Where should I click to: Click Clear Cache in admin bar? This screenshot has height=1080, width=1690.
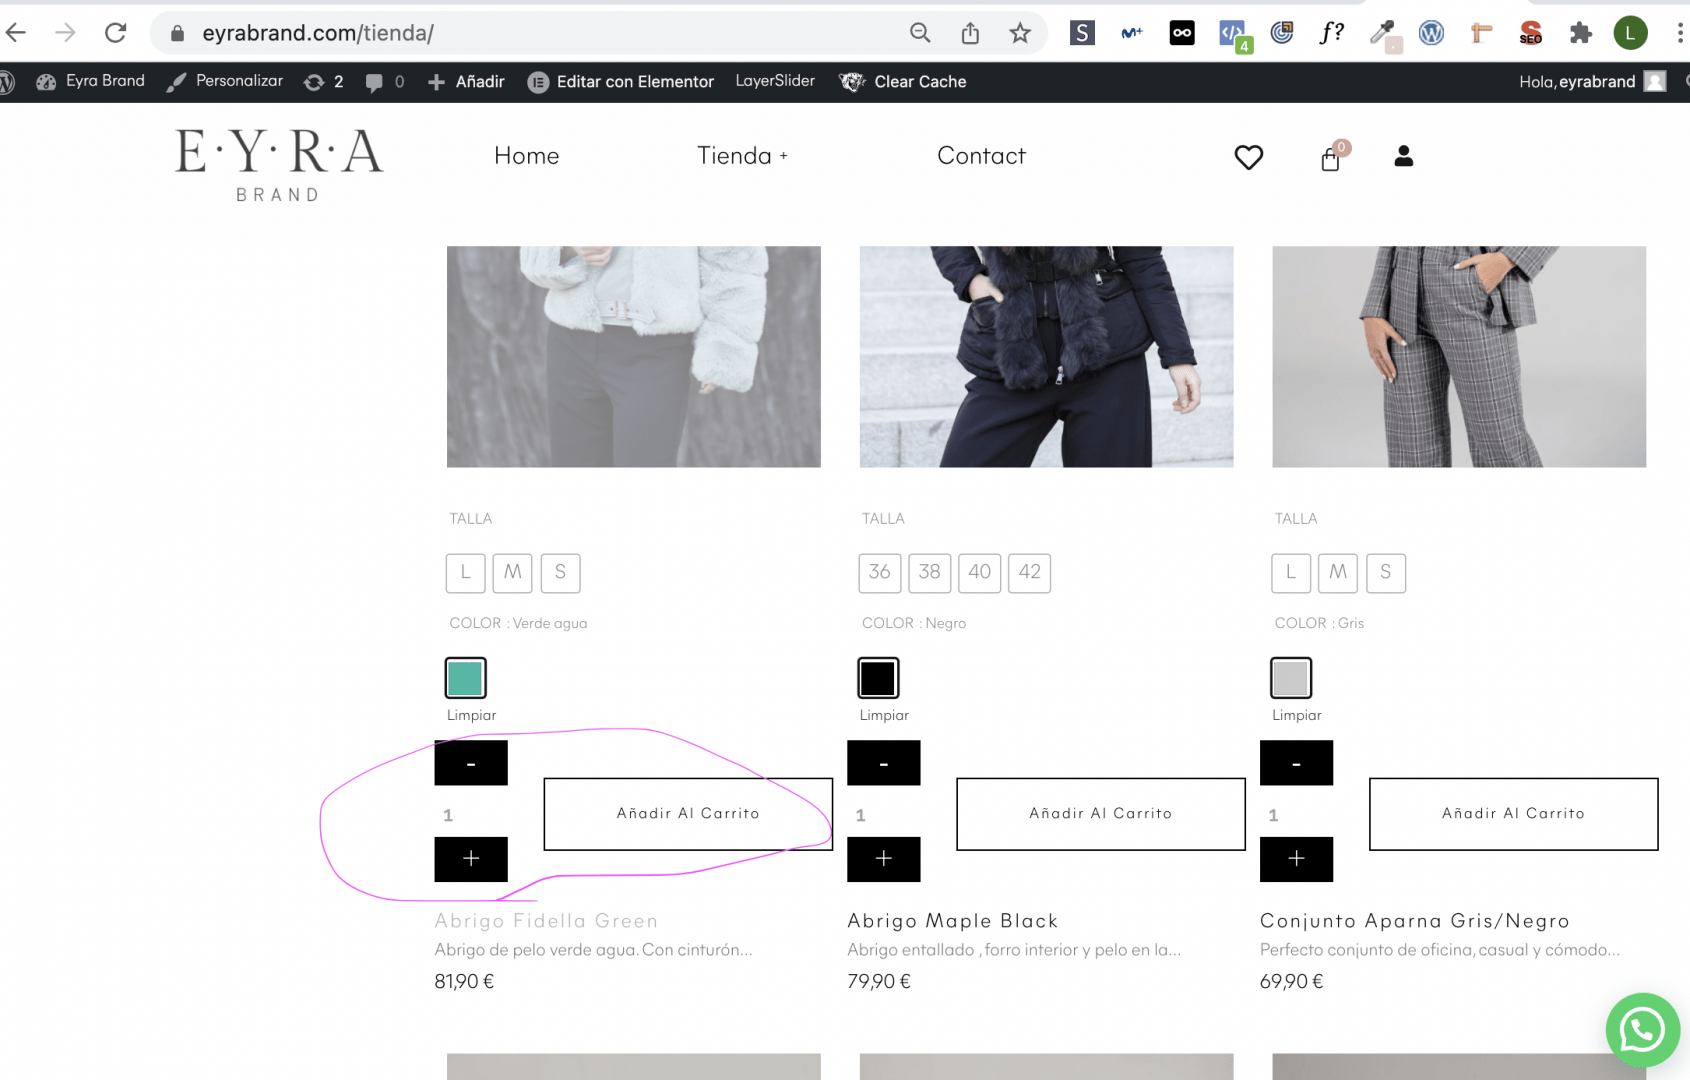coord(903,82)
